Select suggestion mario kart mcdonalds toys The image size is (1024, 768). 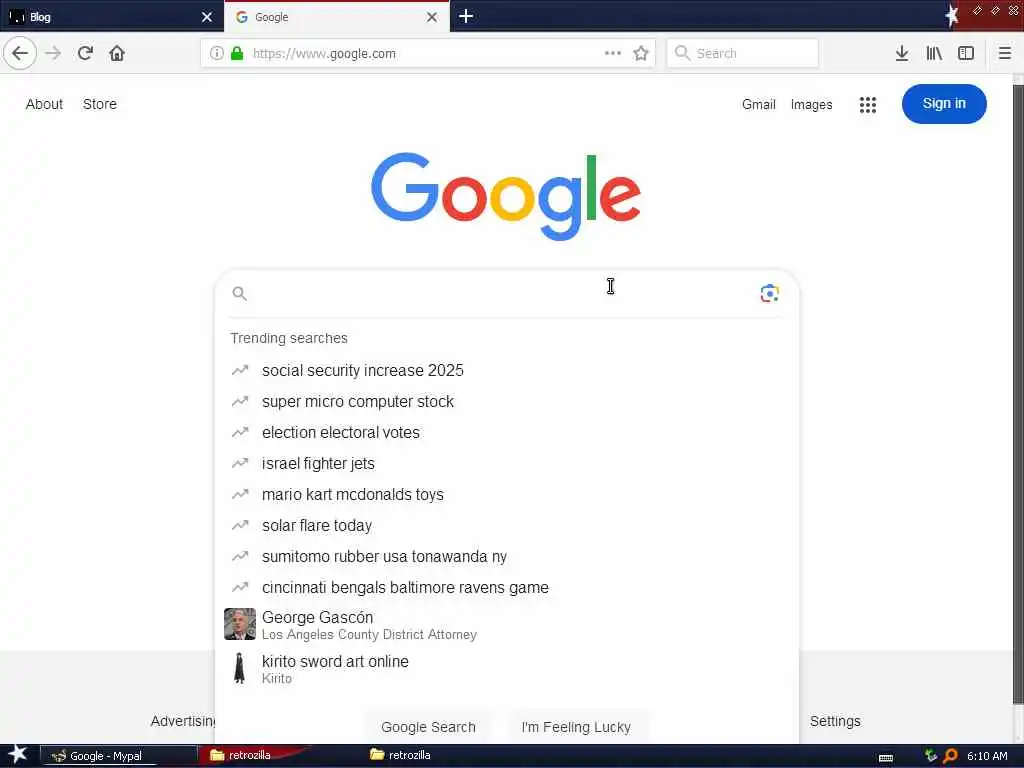pos(507,494)
